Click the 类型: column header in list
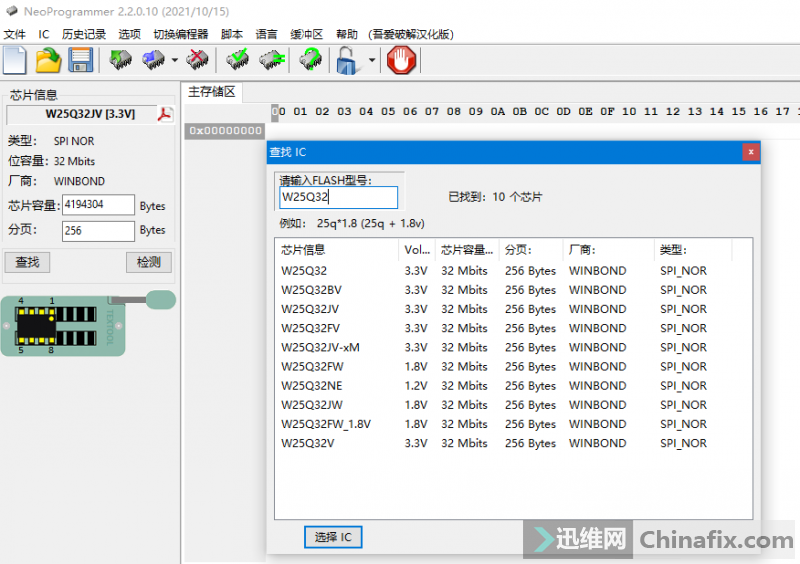The height and width of the screenshot is (564, 800). coord(693,250)
